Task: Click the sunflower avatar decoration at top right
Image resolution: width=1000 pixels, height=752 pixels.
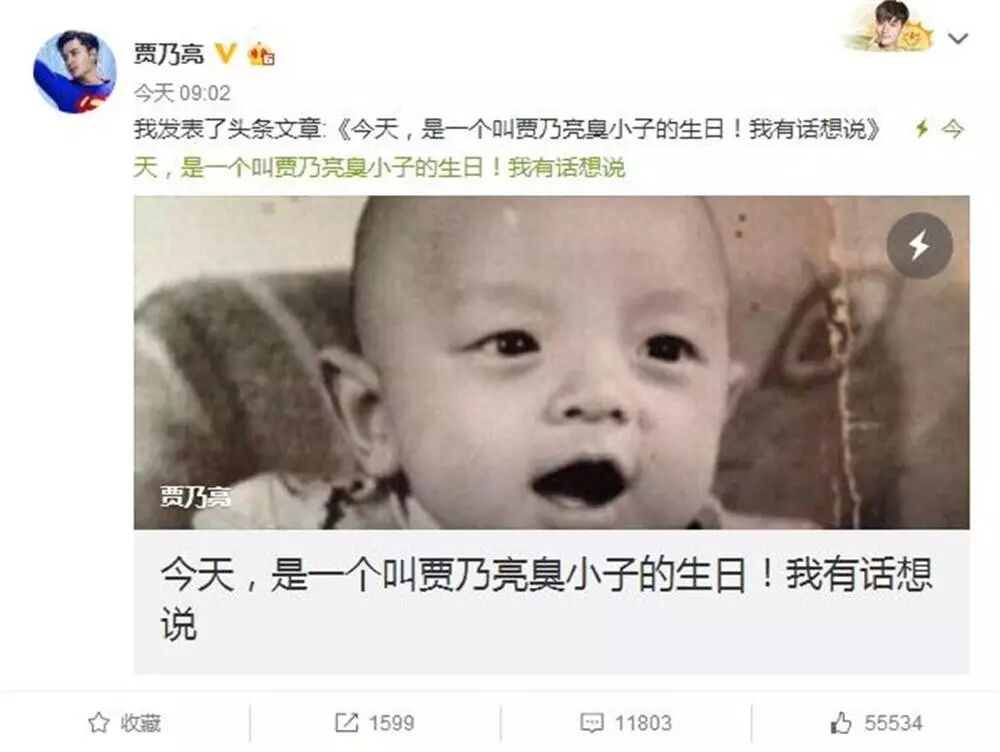Action: click(x=890, y=27)
